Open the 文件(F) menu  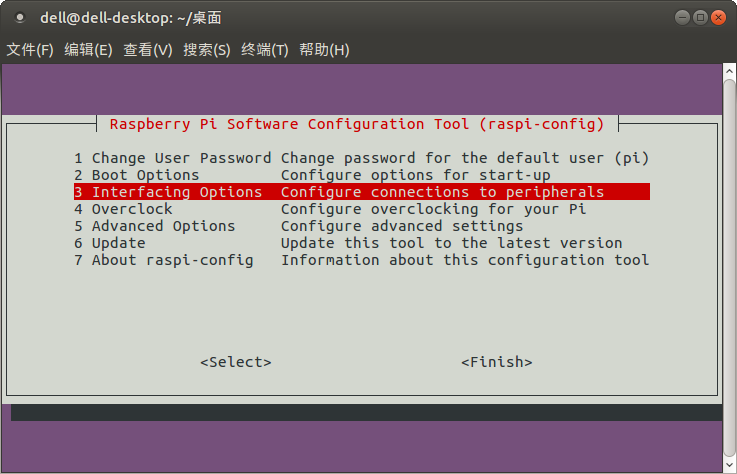coord(30,50)
